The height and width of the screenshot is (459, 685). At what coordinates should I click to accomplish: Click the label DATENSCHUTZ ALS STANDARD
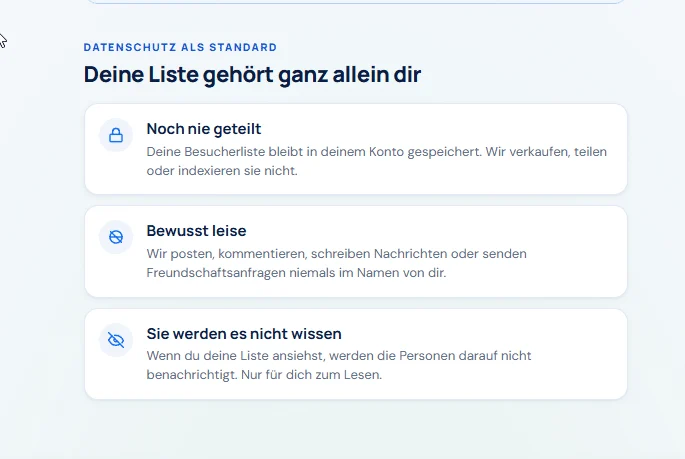180,47
